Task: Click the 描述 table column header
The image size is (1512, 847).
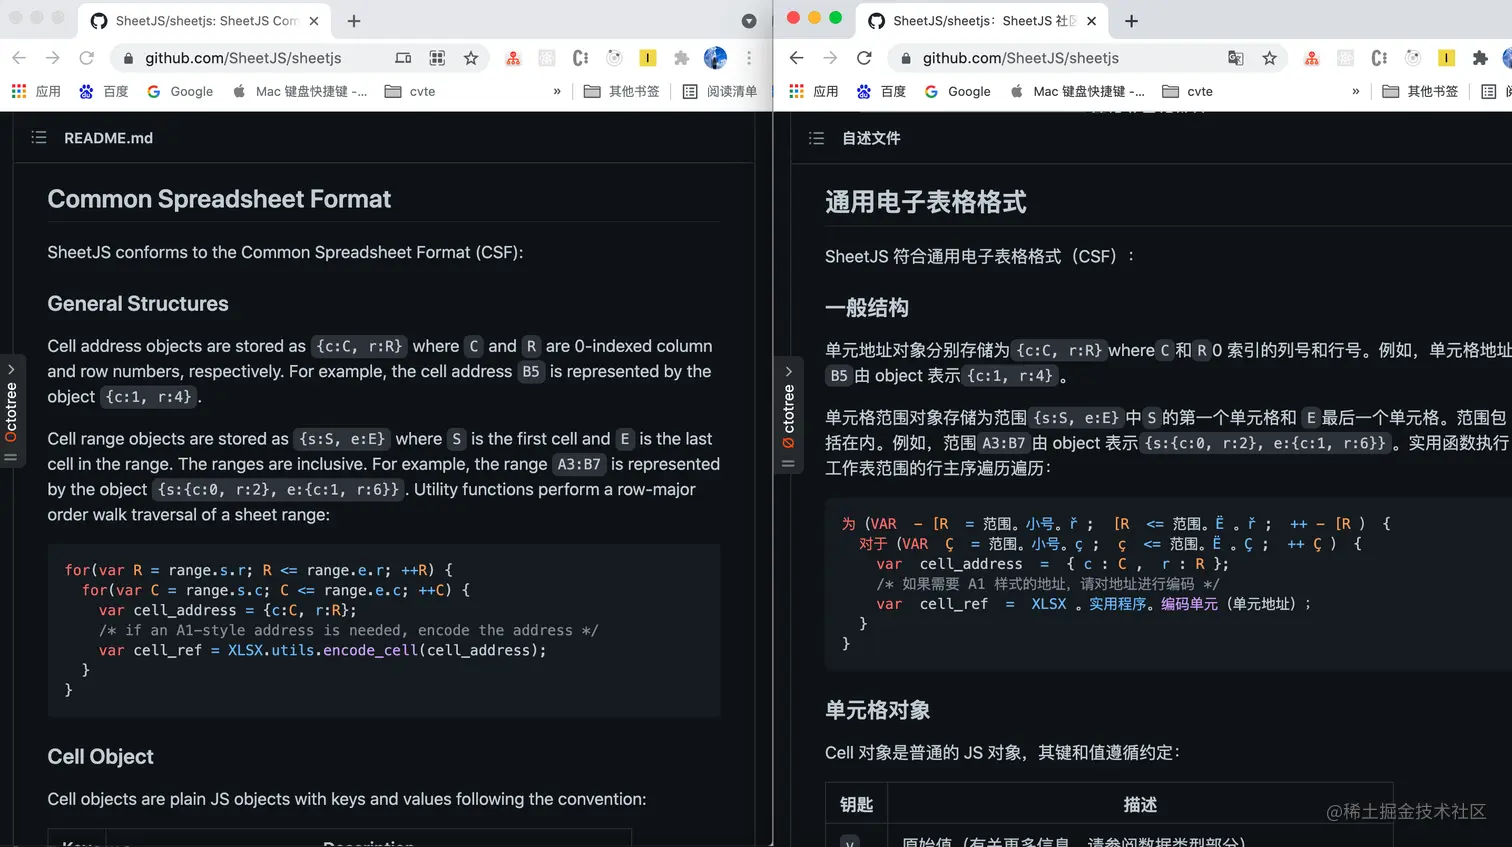Action: (1140, 805)
